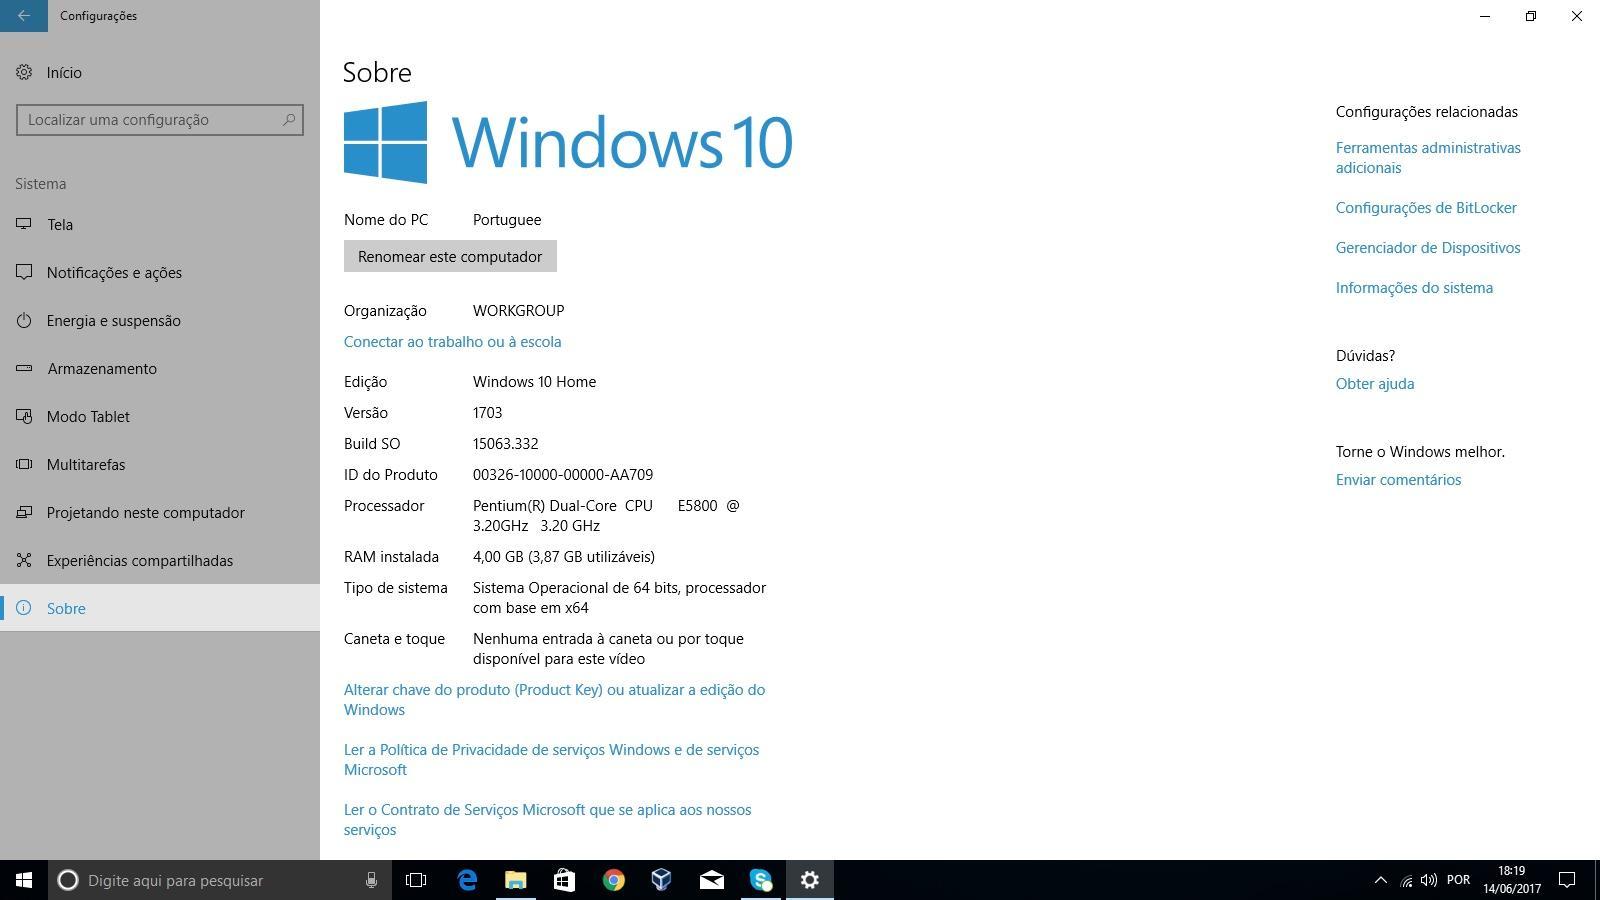Click the search magnifier in settings box
This screenshot has width=1600, height=900.
pyautogui.click(x=289, y=119)
